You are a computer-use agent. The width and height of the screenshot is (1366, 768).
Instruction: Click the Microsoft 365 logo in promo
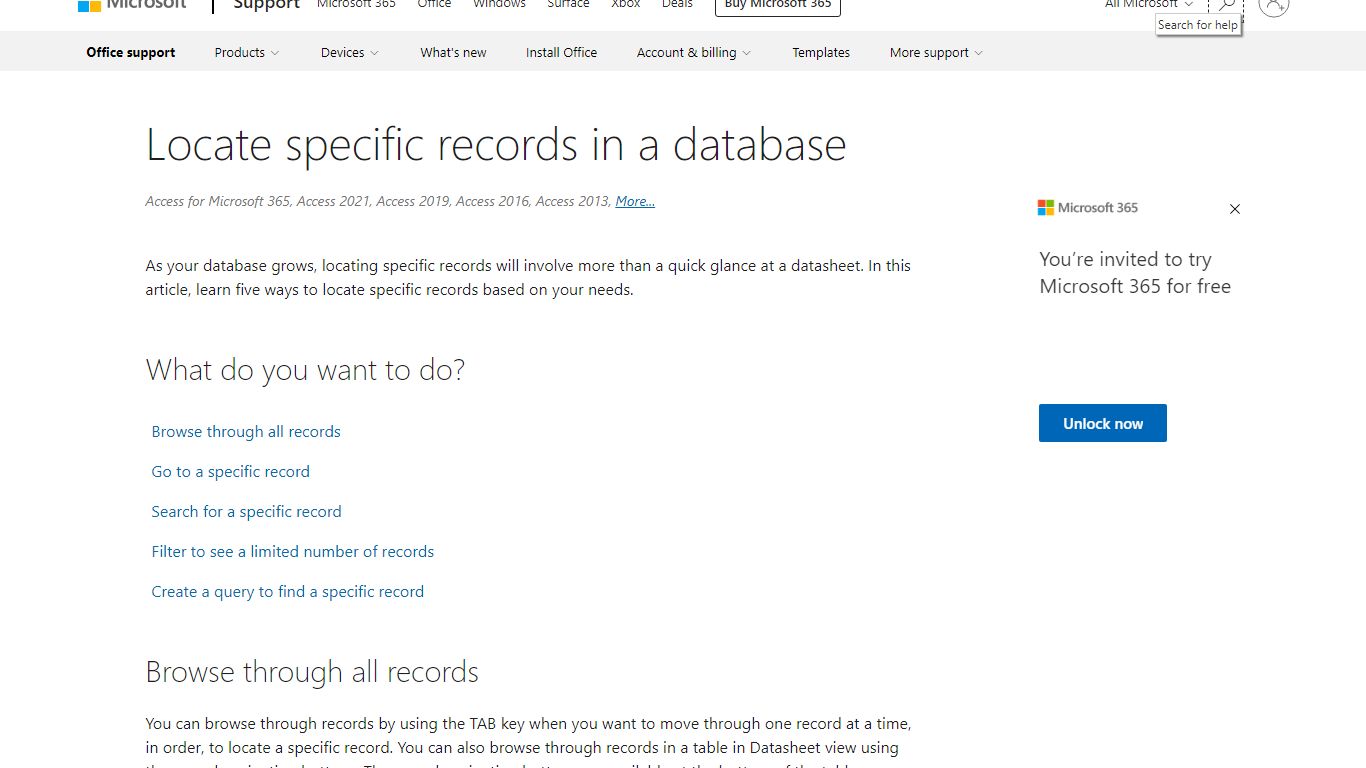[x=1088, y=208]
